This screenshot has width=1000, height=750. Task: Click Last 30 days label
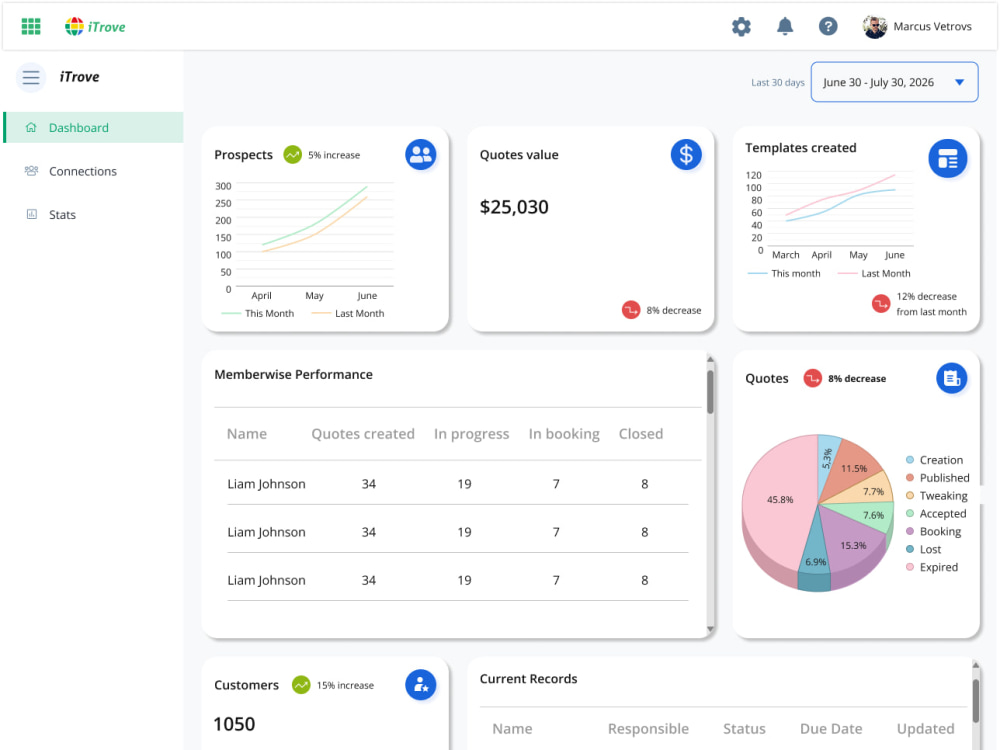tap(777, 82)
